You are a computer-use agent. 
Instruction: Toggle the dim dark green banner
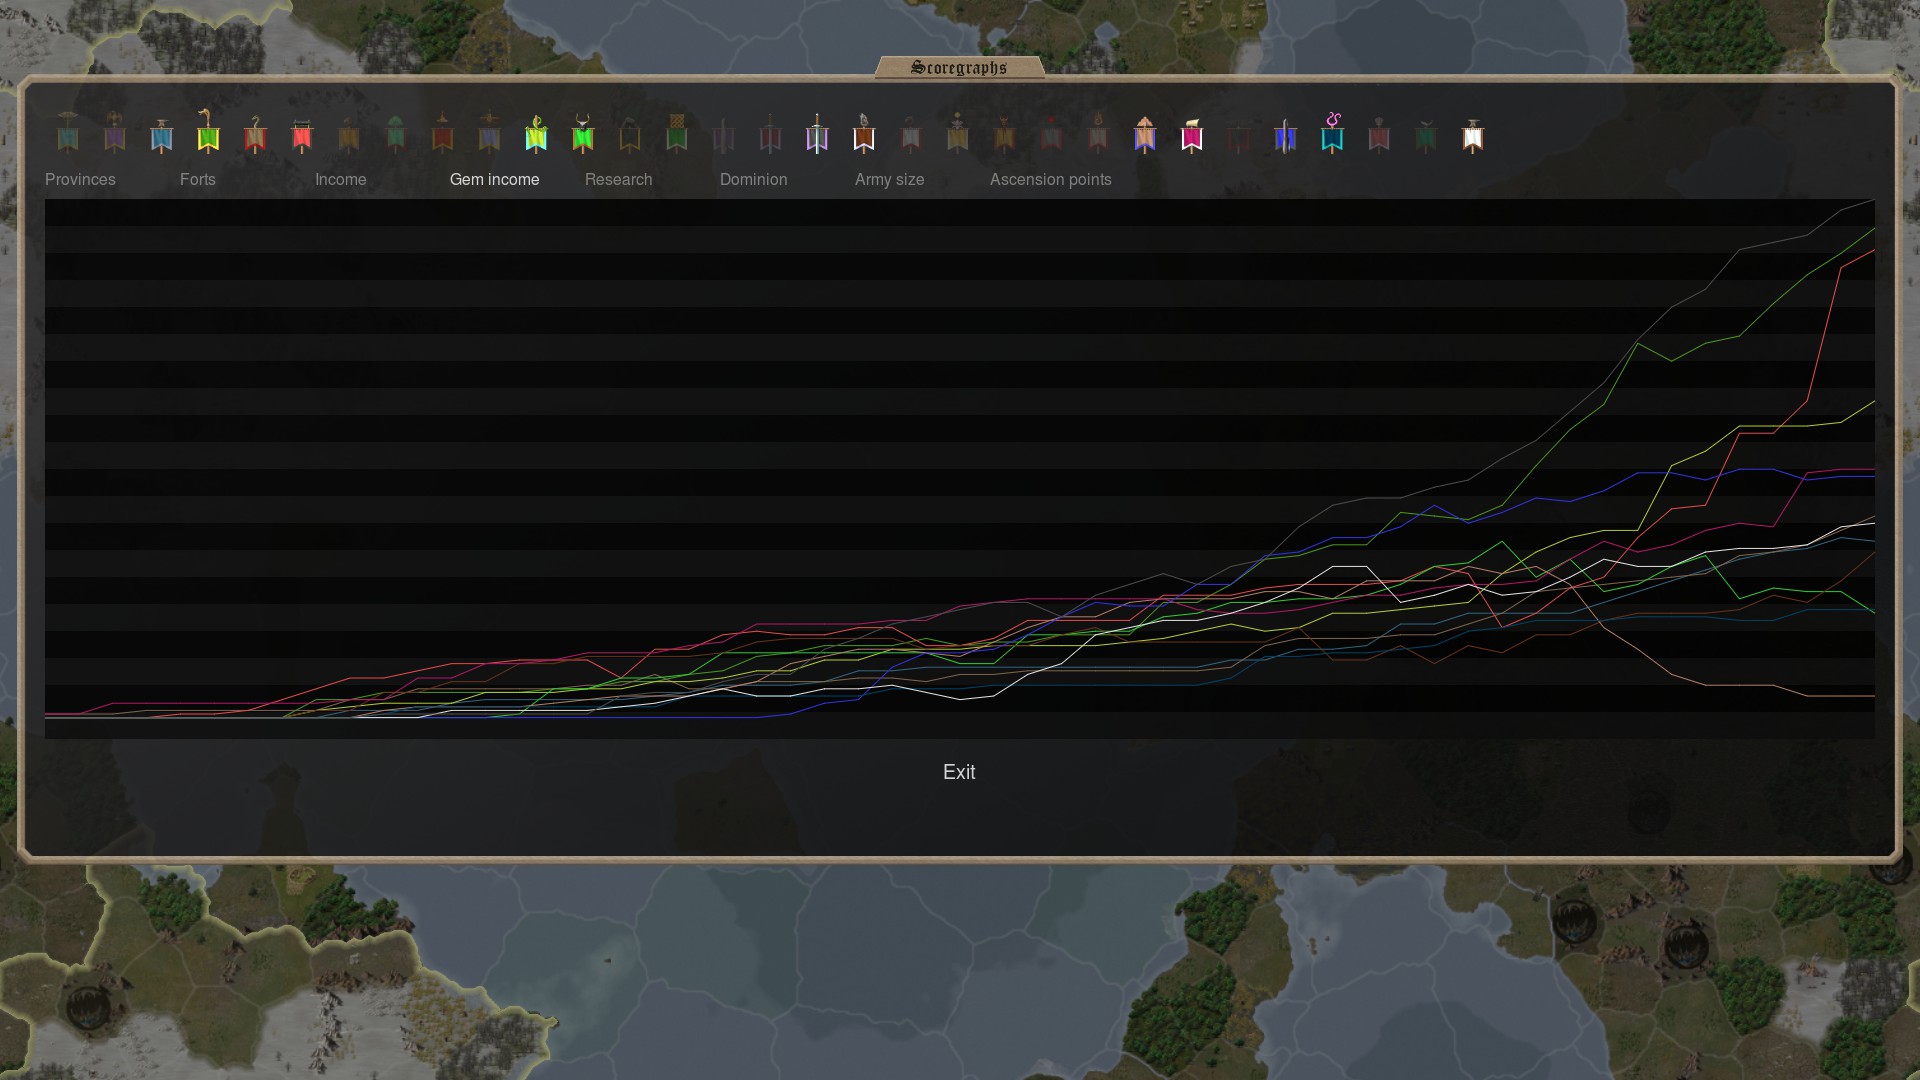click(x=1426, y=135)
